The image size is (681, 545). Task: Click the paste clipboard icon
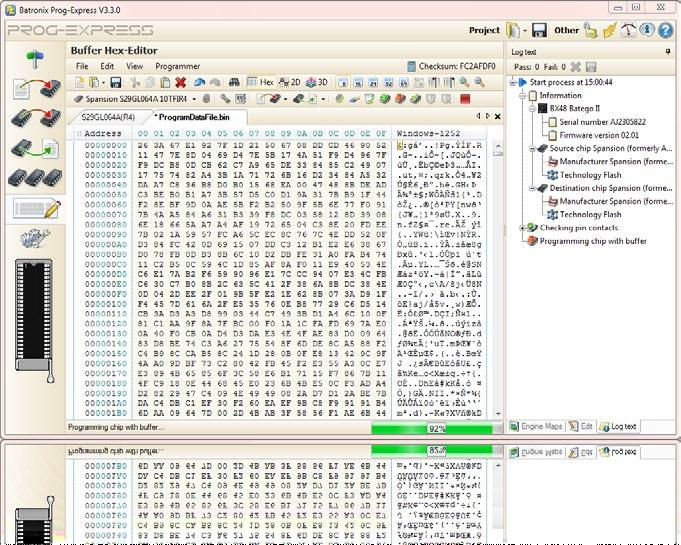[x=165, y=83]
